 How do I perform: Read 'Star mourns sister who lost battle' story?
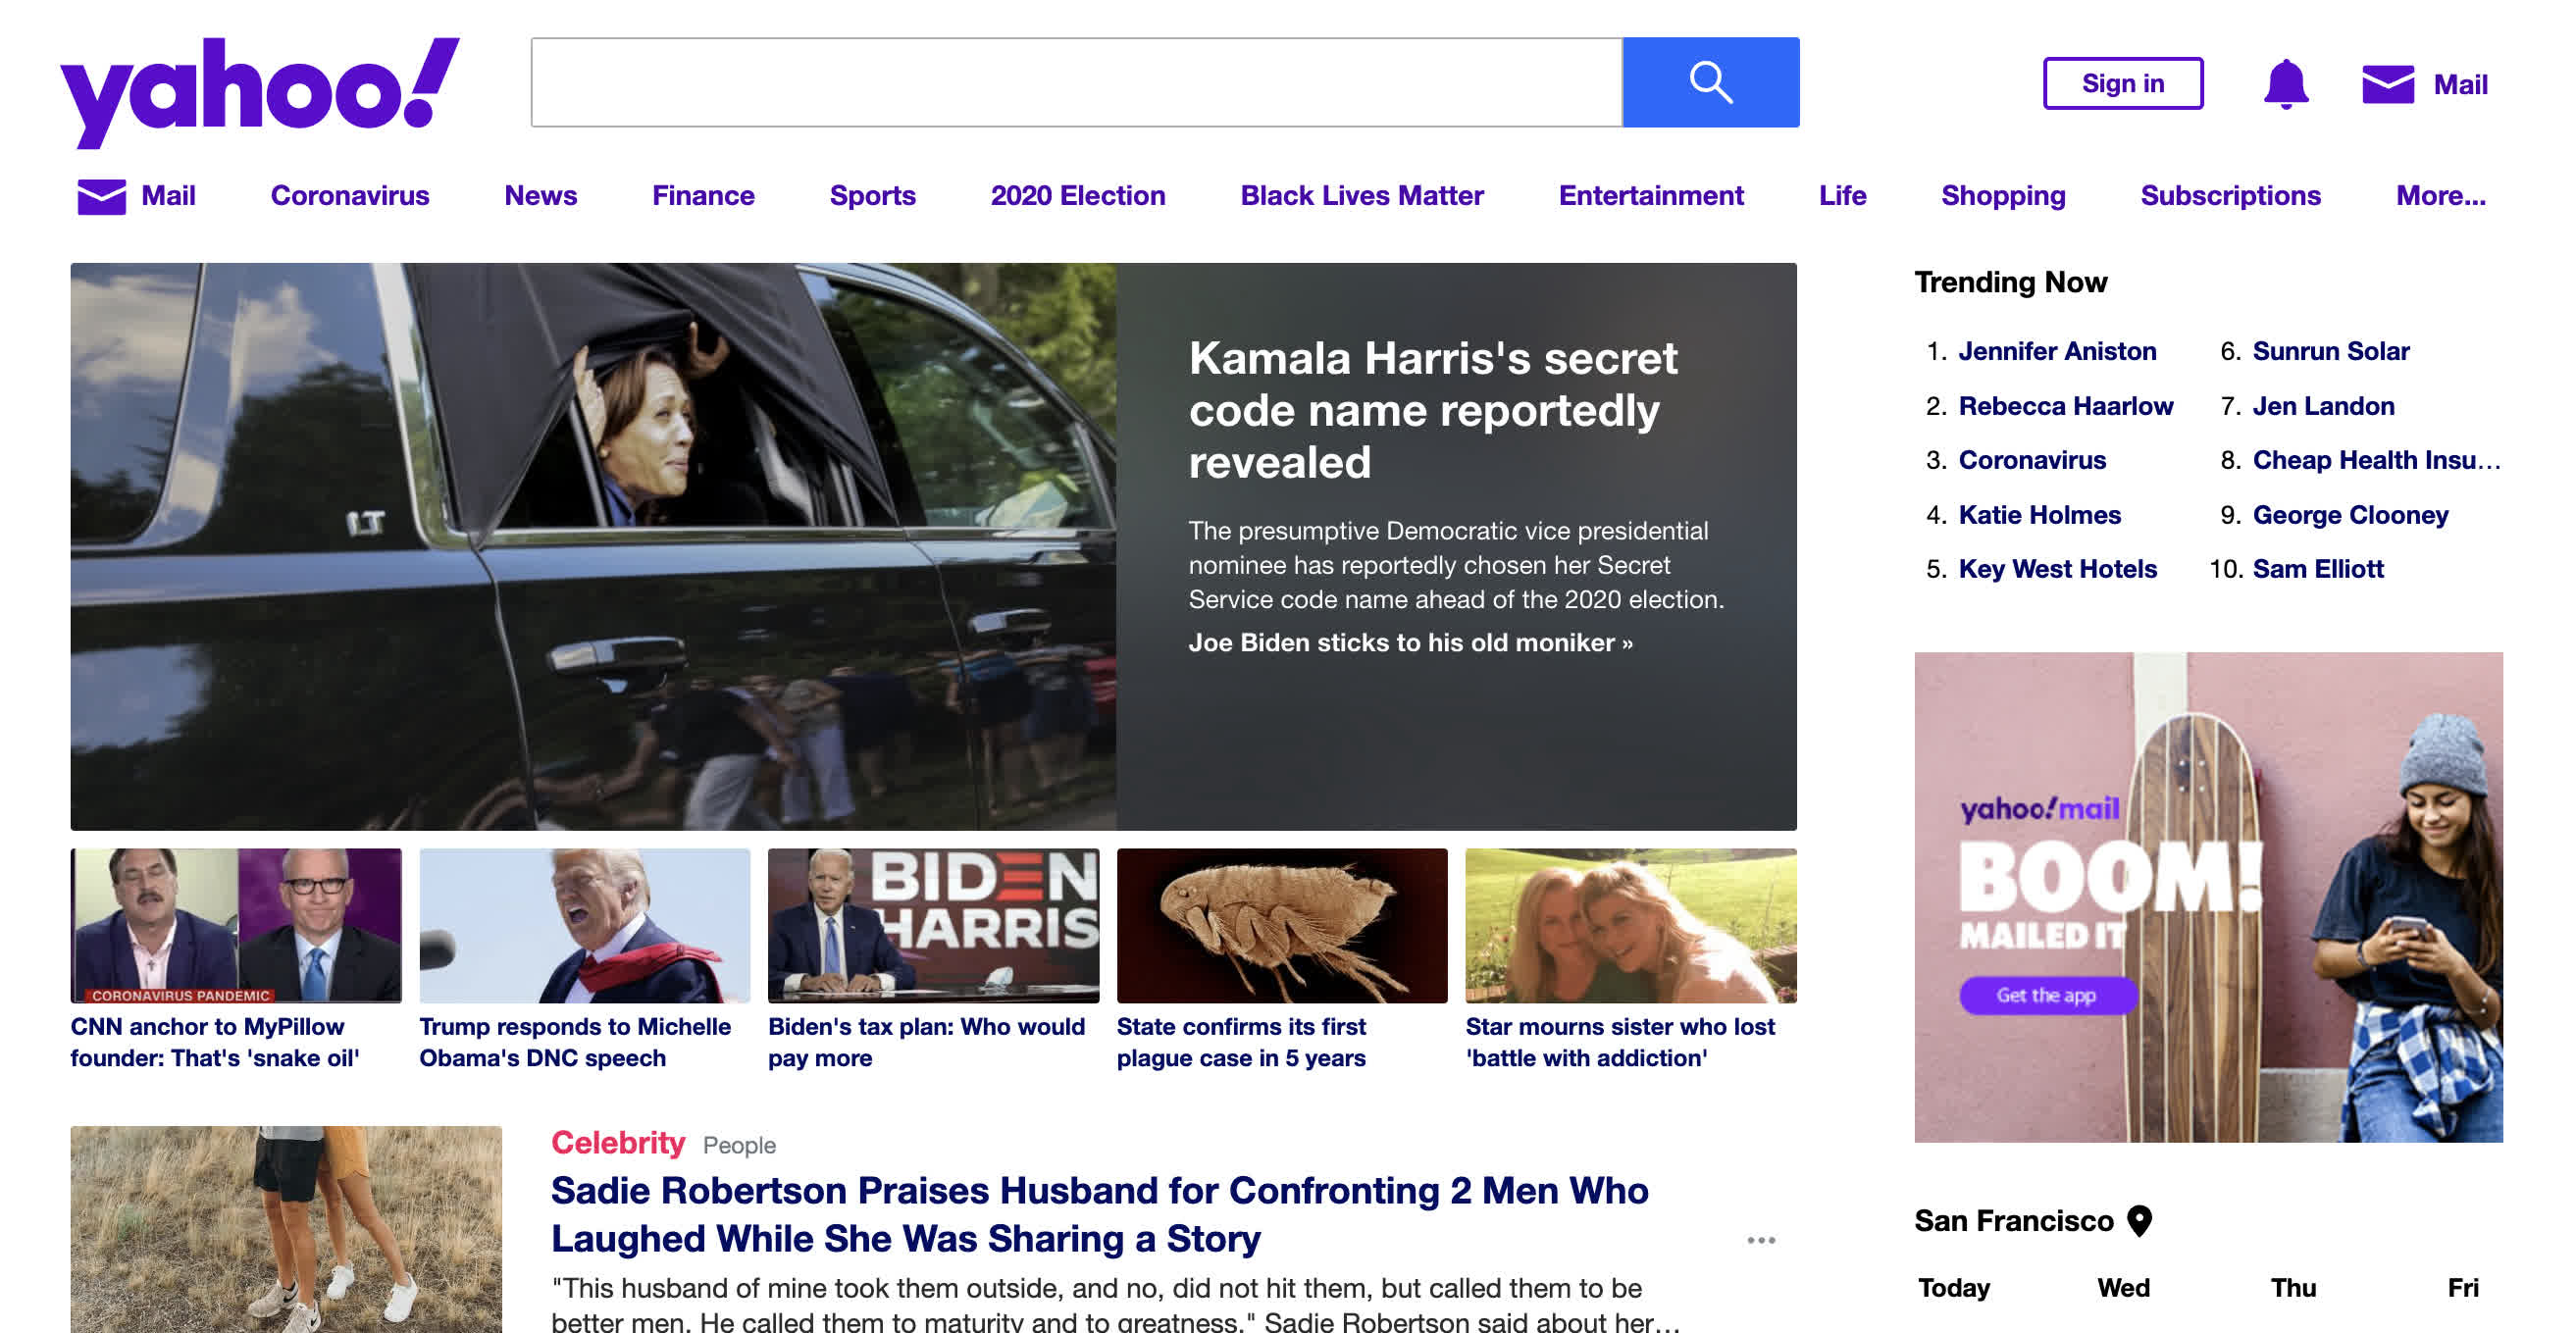(1620, 1042)
